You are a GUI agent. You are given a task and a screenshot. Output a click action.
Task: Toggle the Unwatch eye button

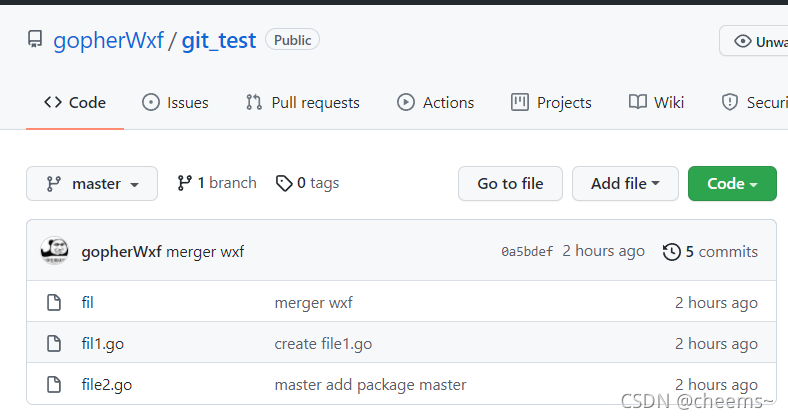point(755,41)
